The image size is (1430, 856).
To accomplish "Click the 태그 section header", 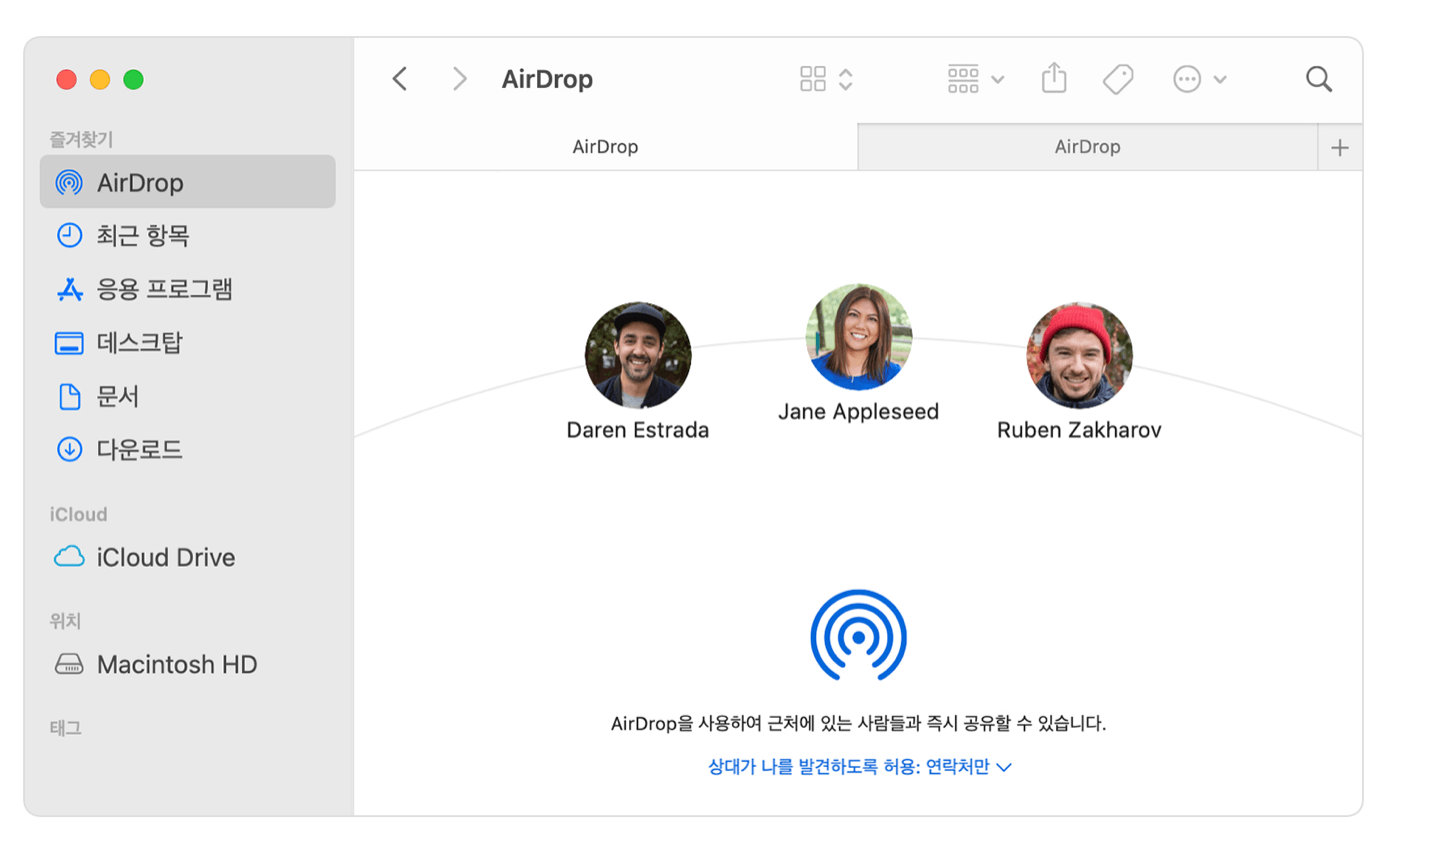I will tap(65, 728).
